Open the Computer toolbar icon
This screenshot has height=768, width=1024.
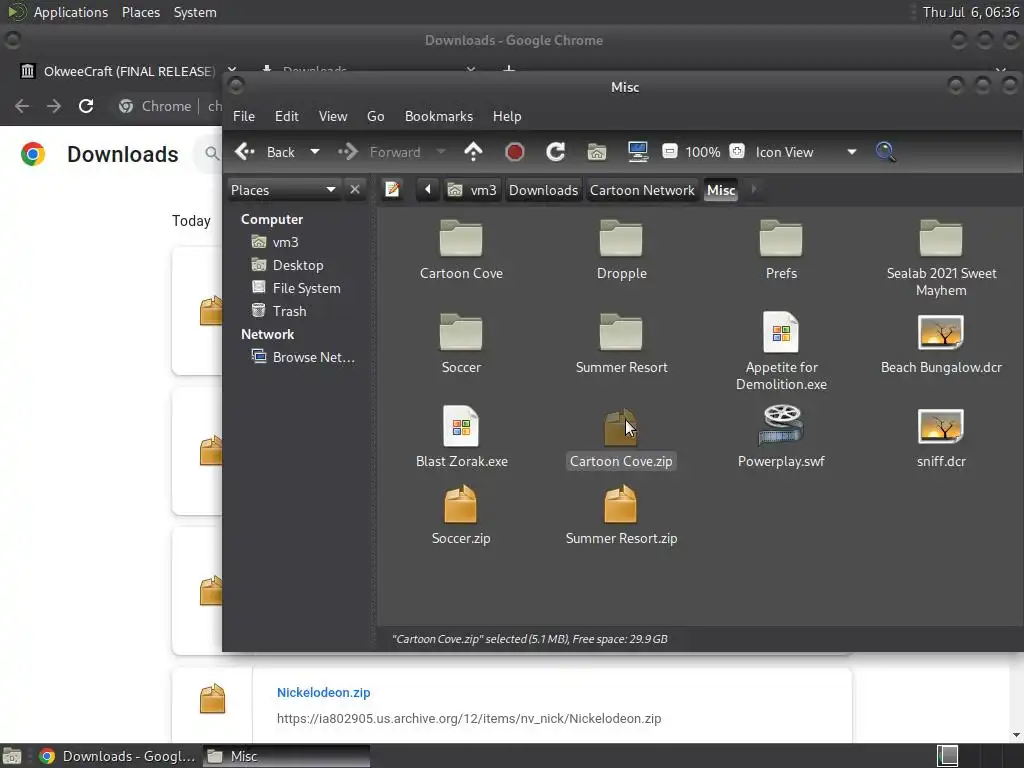point(637,152)
